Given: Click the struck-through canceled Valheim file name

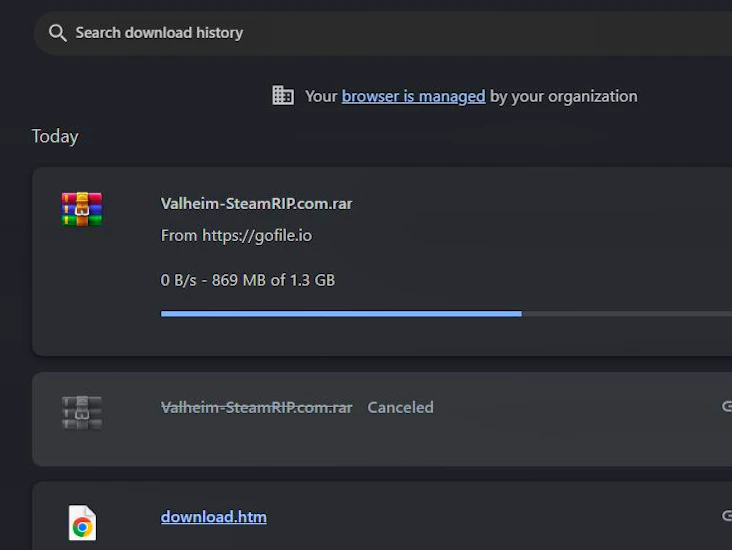Looking at the screenshot, I should pyautogui.click(x=256, y=407).
